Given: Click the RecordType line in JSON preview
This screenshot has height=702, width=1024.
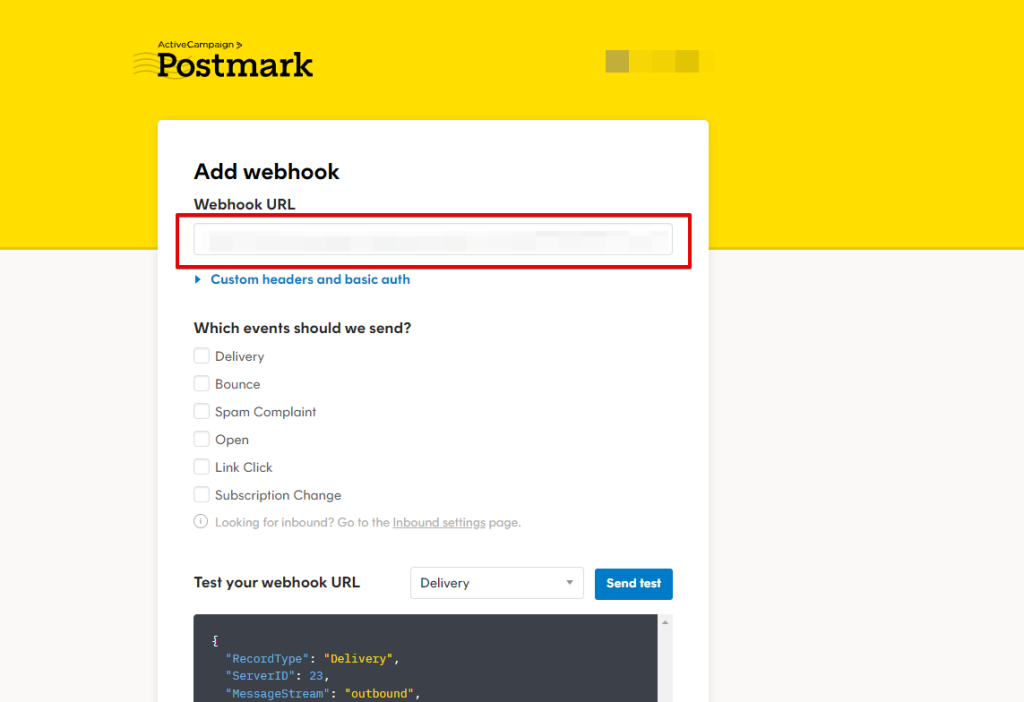Looking at the screenshot, I should (312, 658).
